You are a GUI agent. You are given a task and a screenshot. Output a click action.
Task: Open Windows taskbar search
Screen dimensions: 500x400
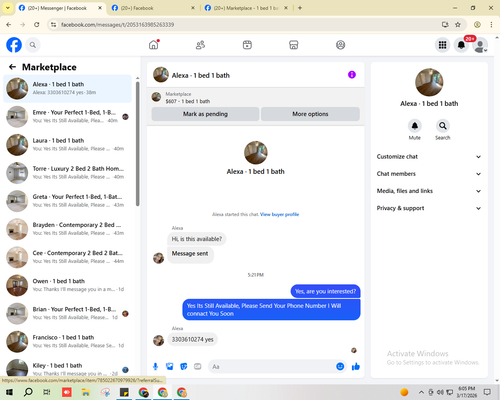pyautogui.click(x=28, y=392)
